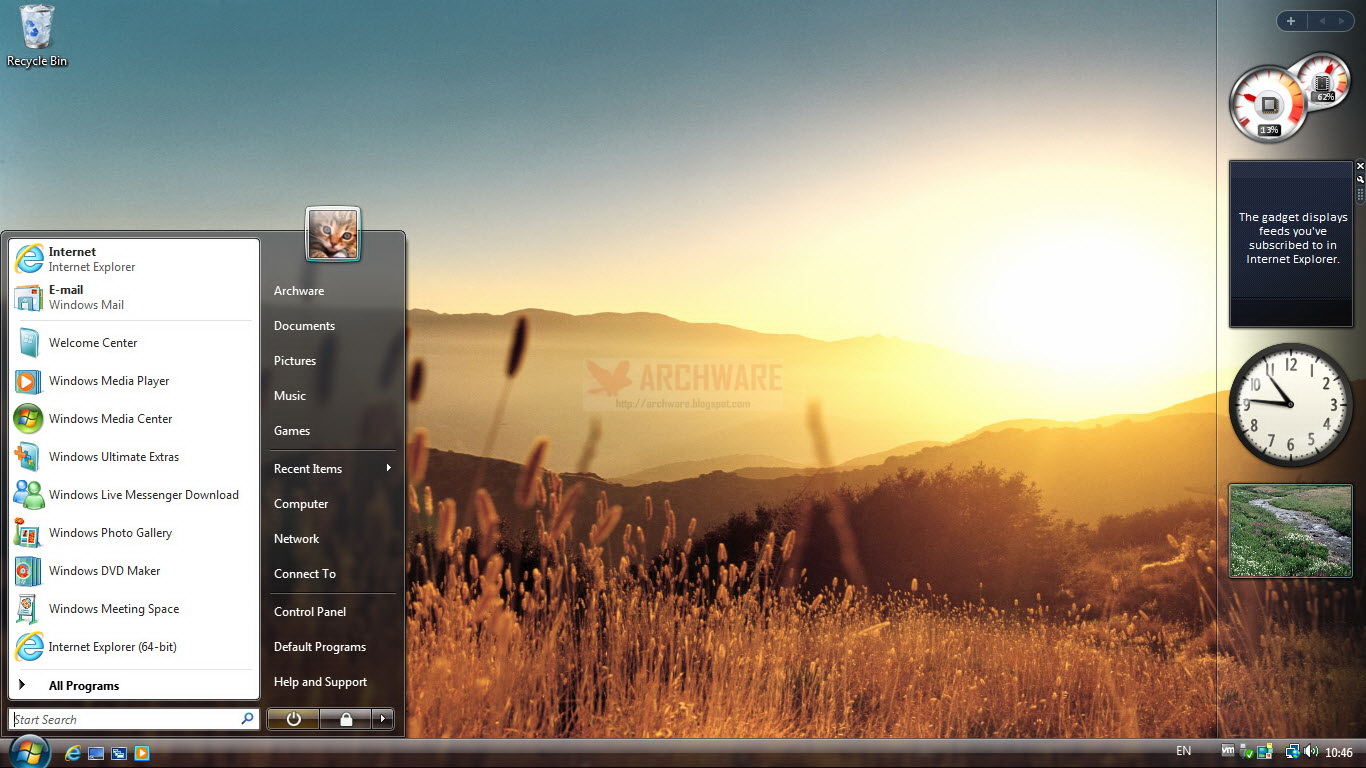Click the search magnifier in Start Search

(x=247, y=719)
